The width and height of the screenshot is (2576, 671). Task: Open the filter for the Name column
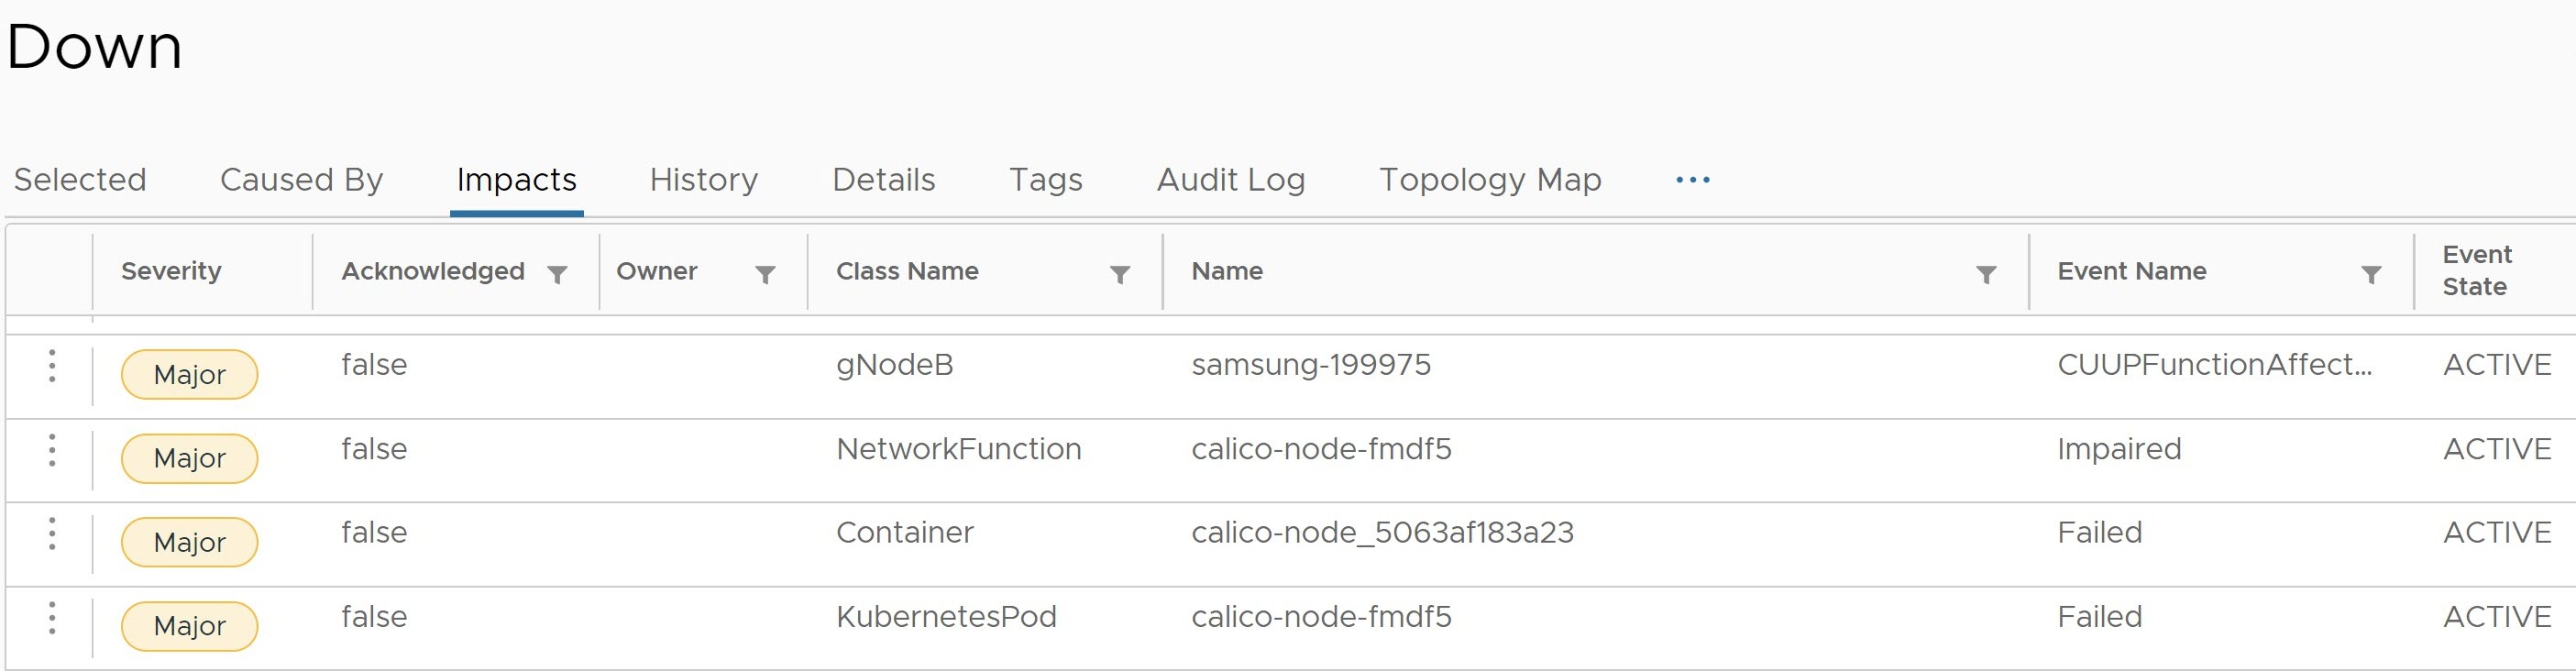click(x=1986, y=273)
